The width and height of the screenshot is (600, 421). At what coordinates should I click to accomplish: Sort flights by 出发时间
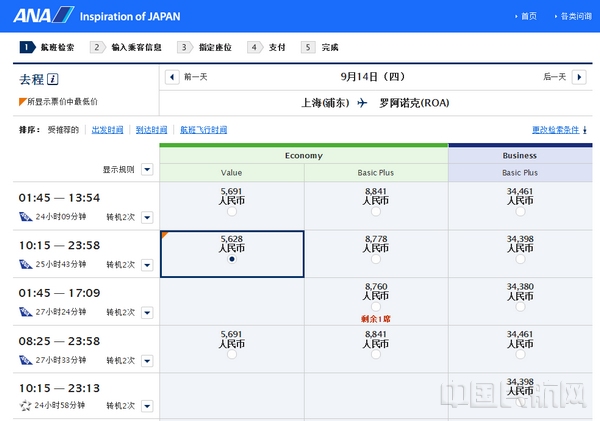pyautogui.click(x=108, y=130)
